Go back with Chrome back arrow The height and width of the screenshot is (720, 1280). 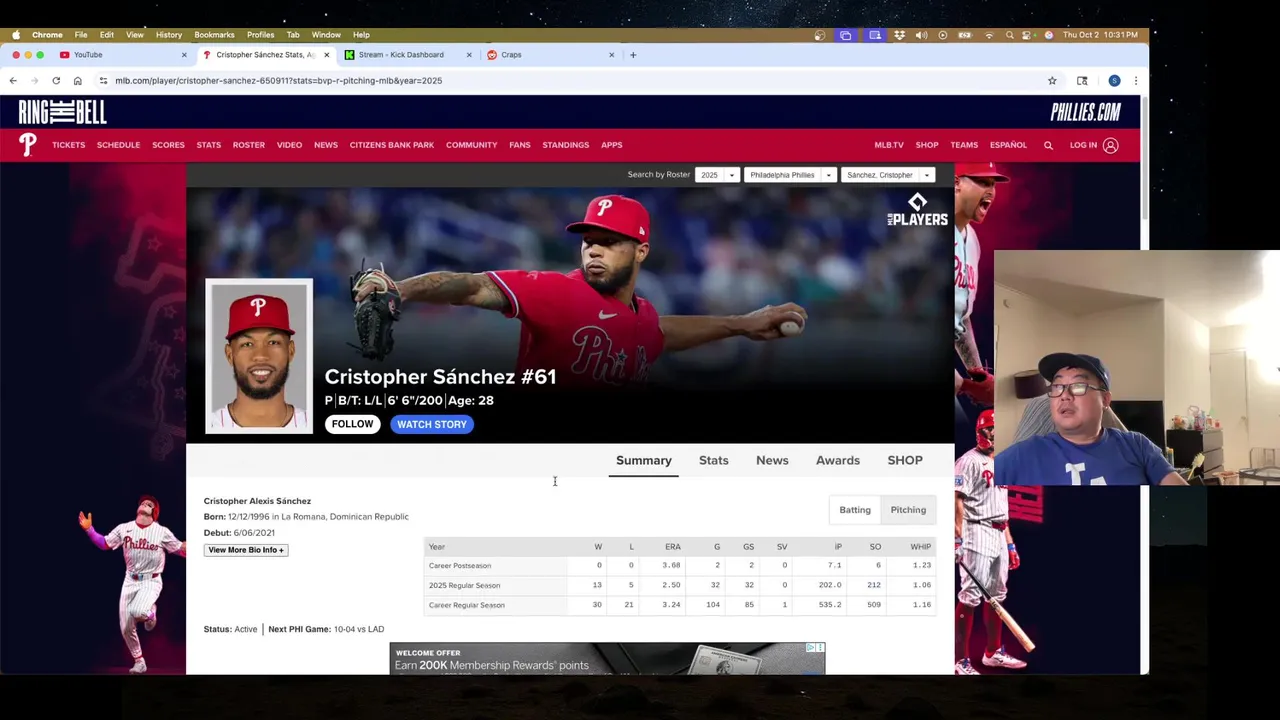click(13, 81)
